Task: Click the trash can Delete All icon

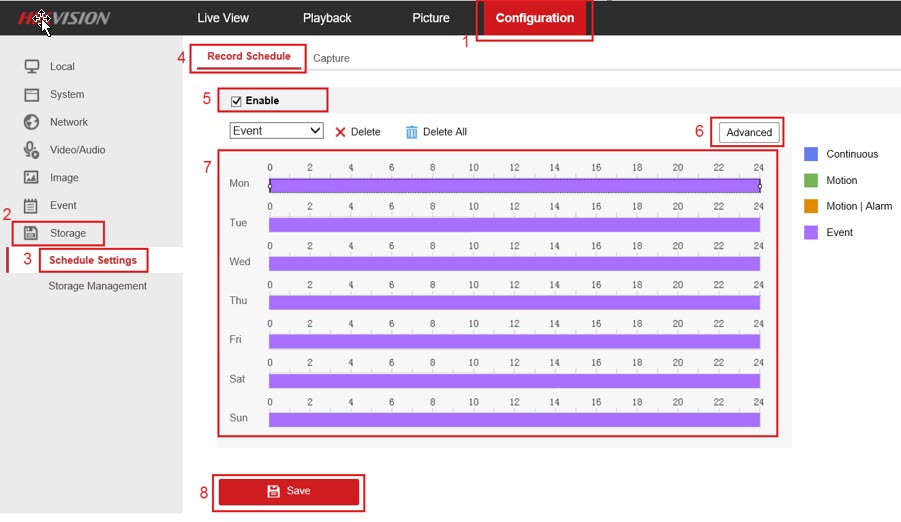Action: coord(411,132)
